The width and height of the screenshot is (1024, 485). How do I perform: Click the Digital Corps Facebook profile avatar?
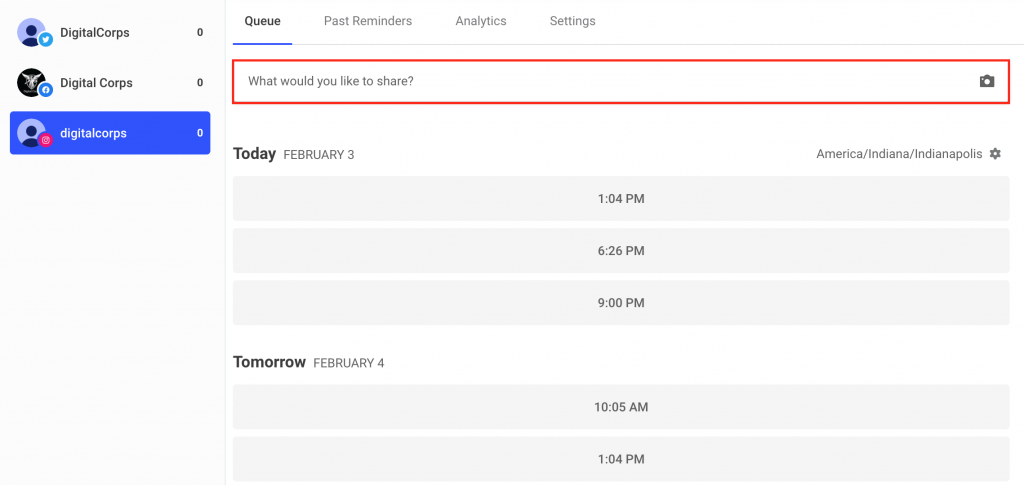click(32, 83)
